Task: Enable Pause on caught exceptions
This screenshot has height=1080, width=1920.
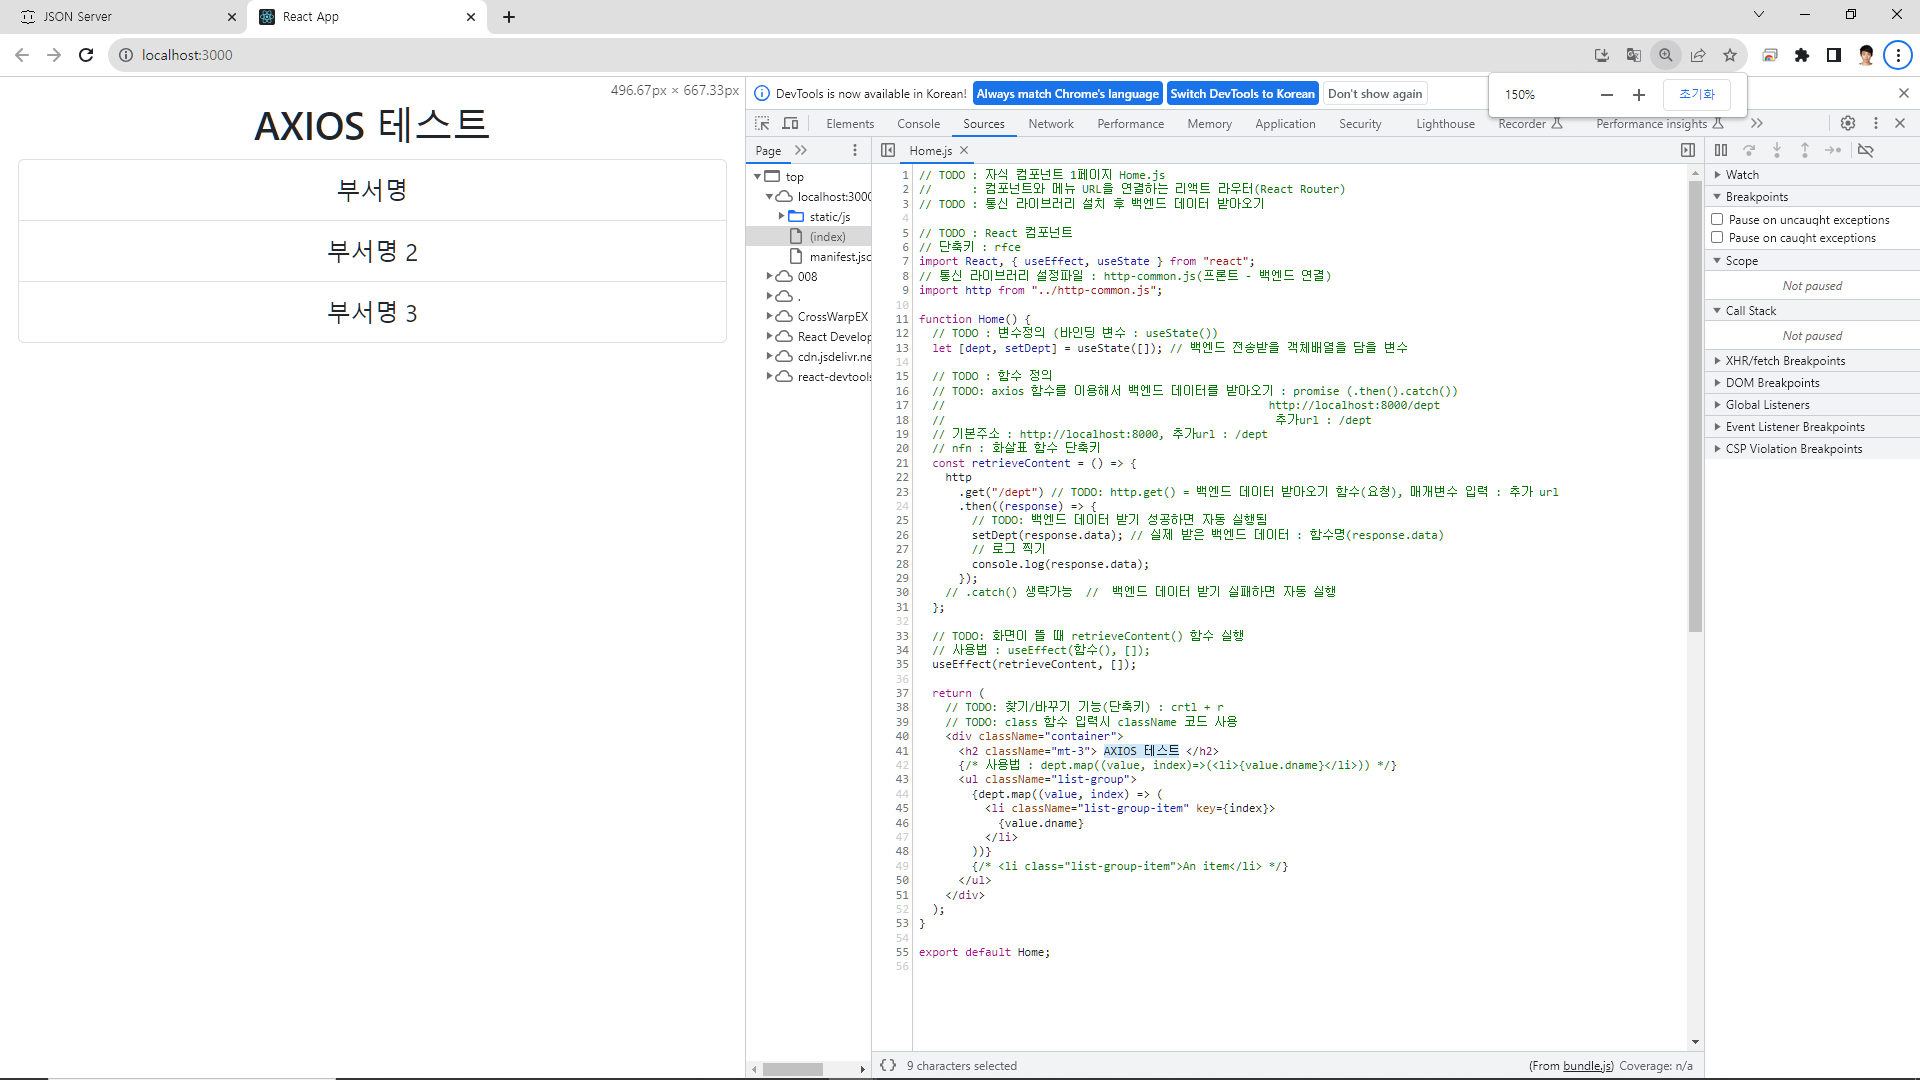Action: pos(1717,237)
